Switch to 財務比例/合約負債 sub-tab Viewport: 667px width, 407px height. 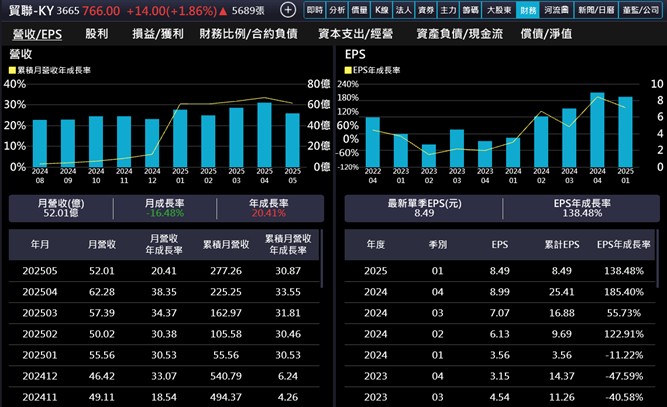click(248, 34)
